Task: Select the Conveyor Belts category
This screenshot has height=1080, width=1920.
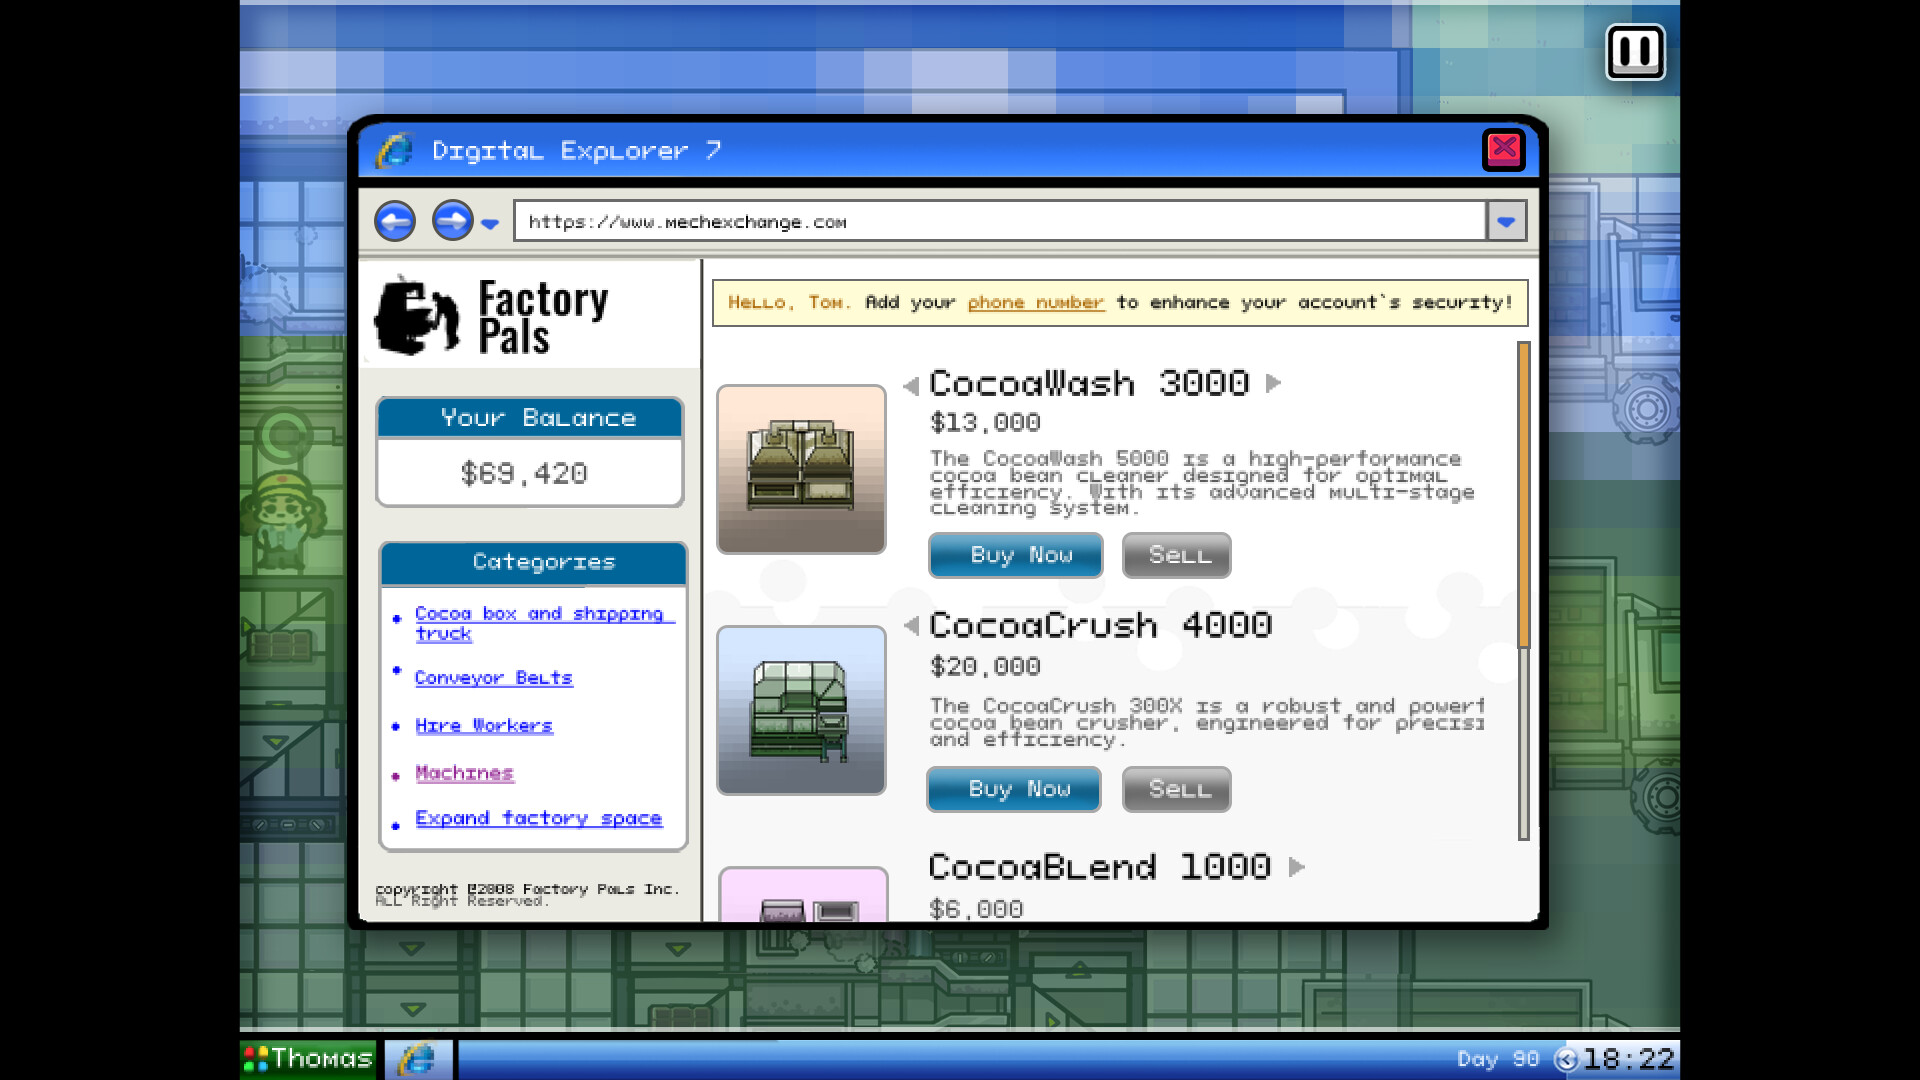Action: (x=494, y=677)
